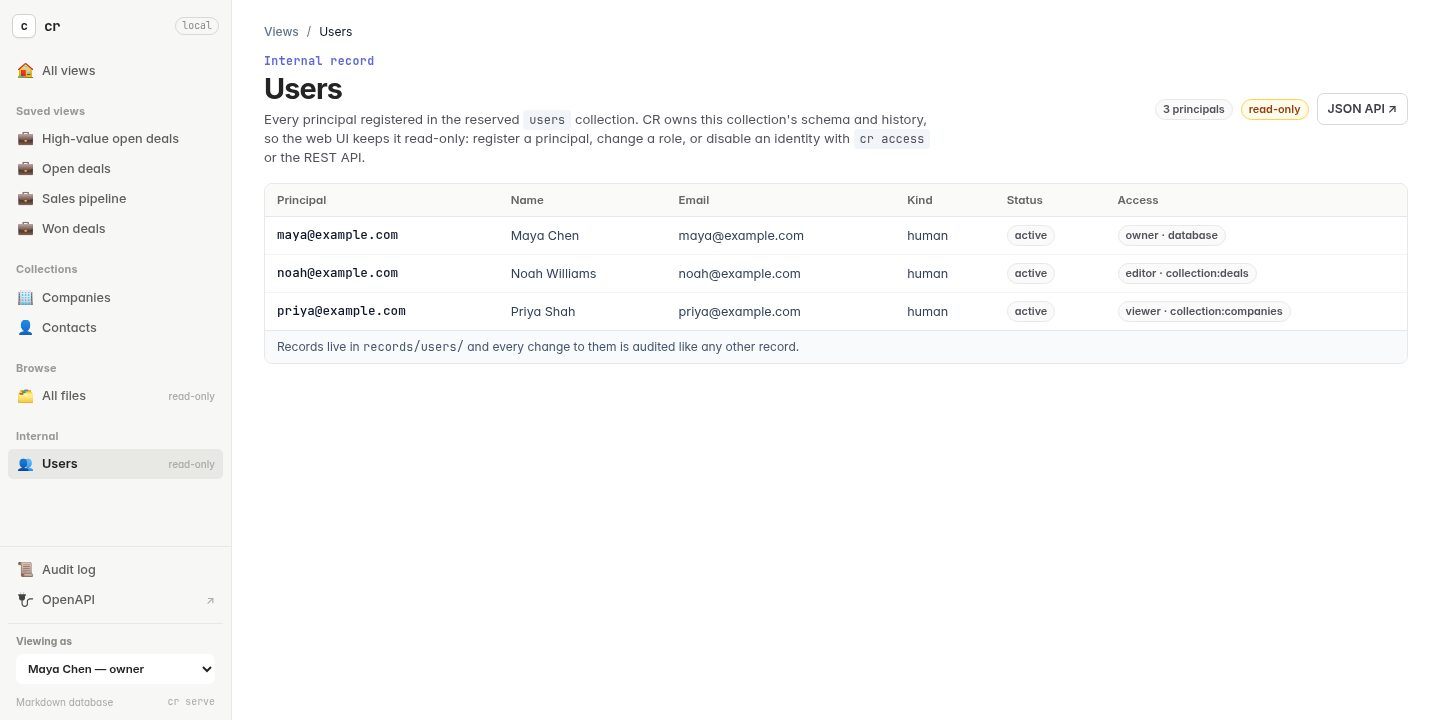
Task: Click the building icon next to Companies
Action: (25, 298)
